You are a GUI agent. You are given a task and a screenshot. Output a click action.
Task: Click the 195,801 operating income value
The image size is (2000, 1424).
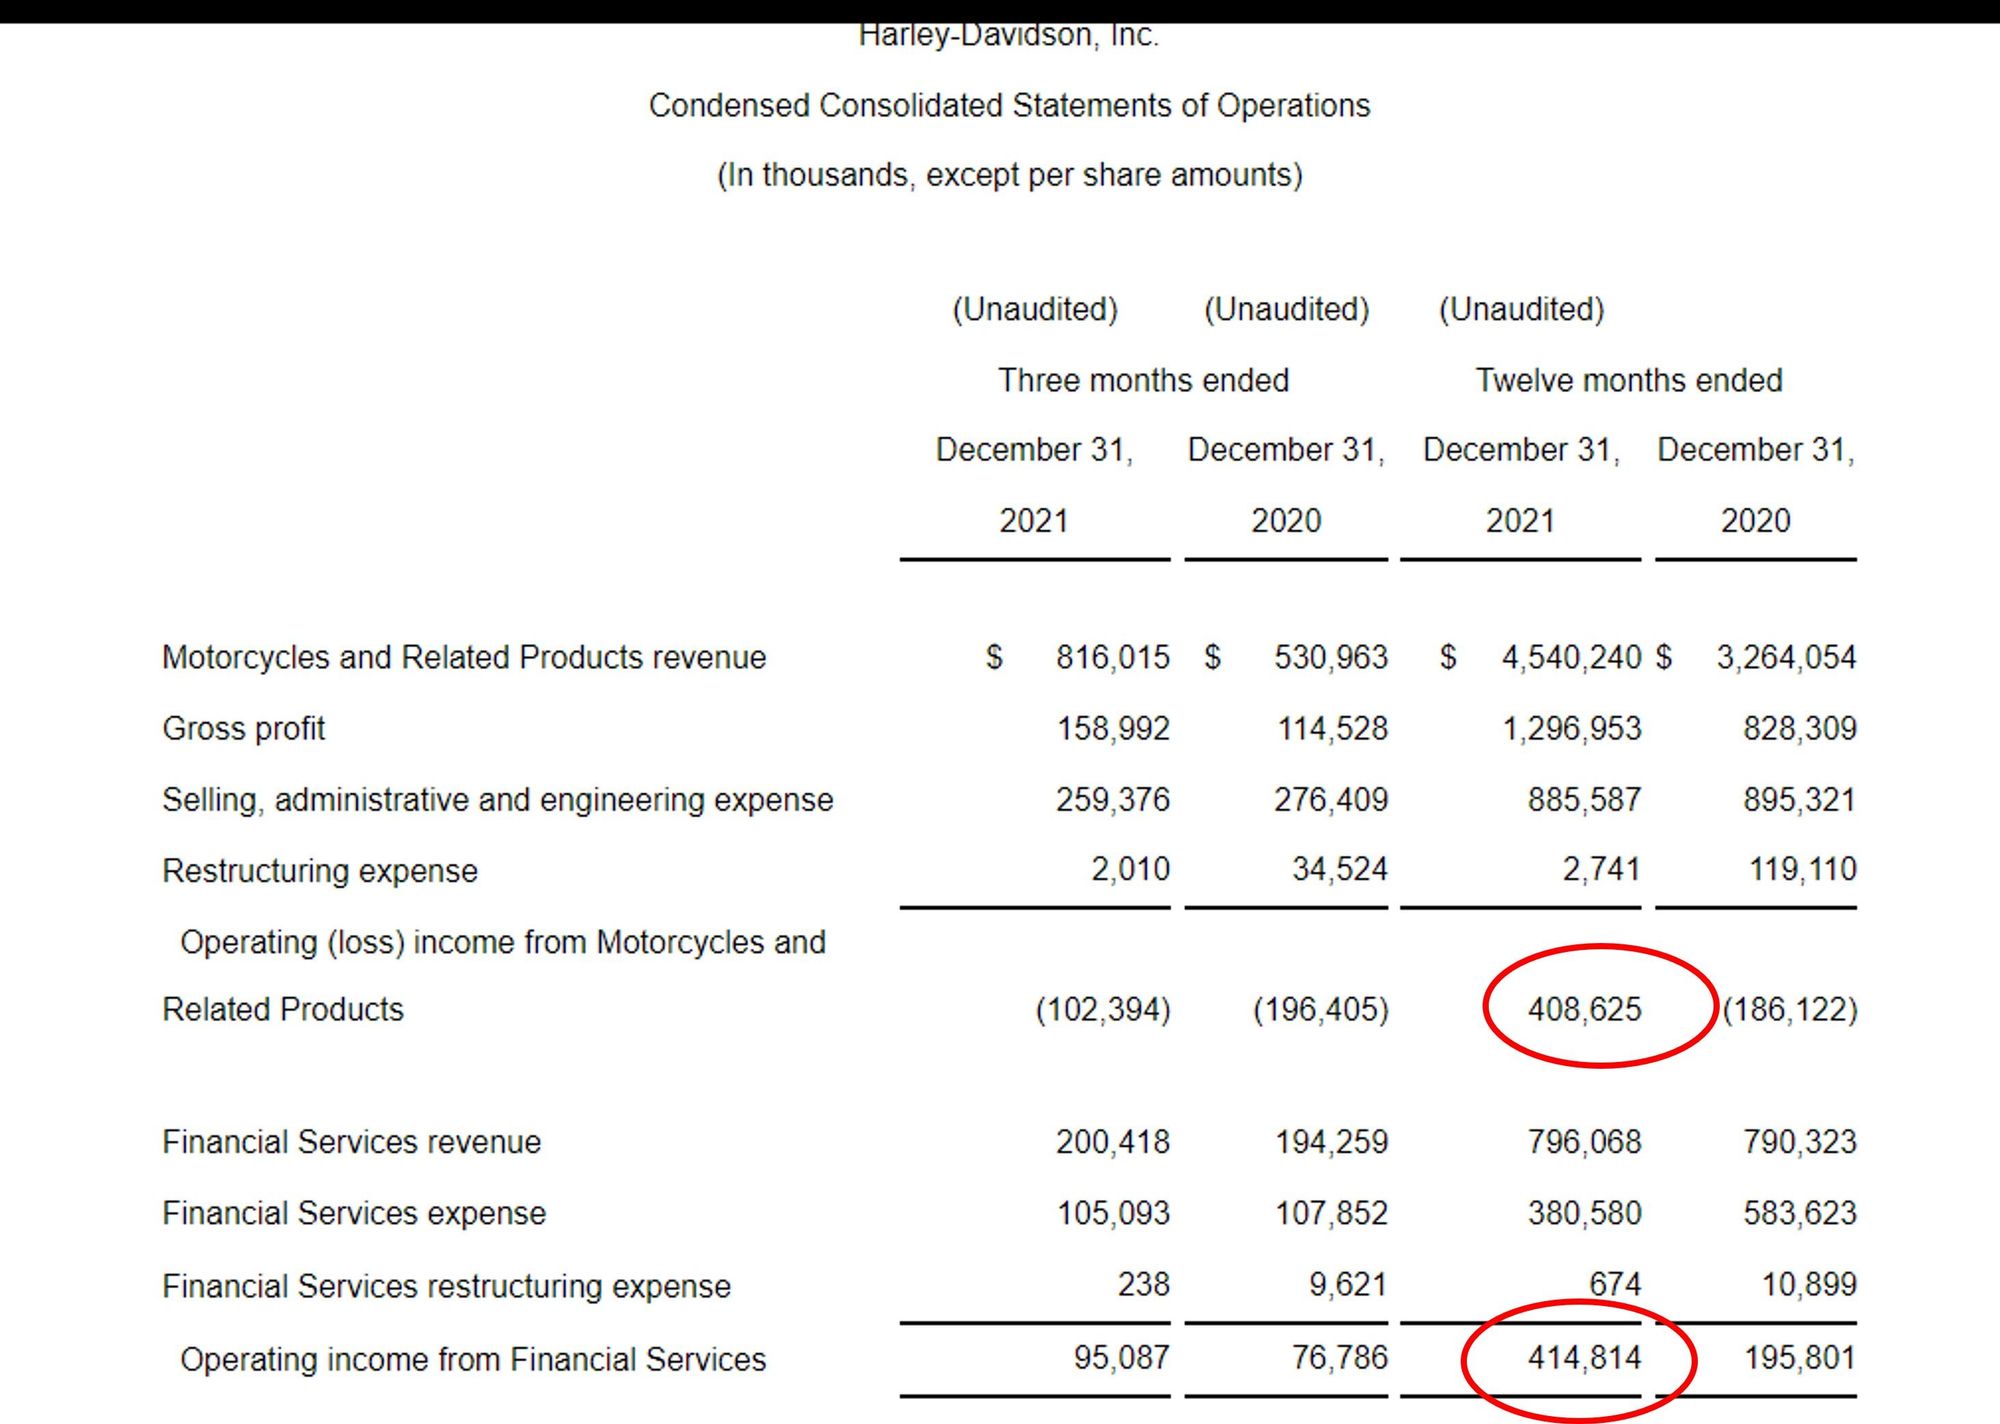point(1800,1358)
